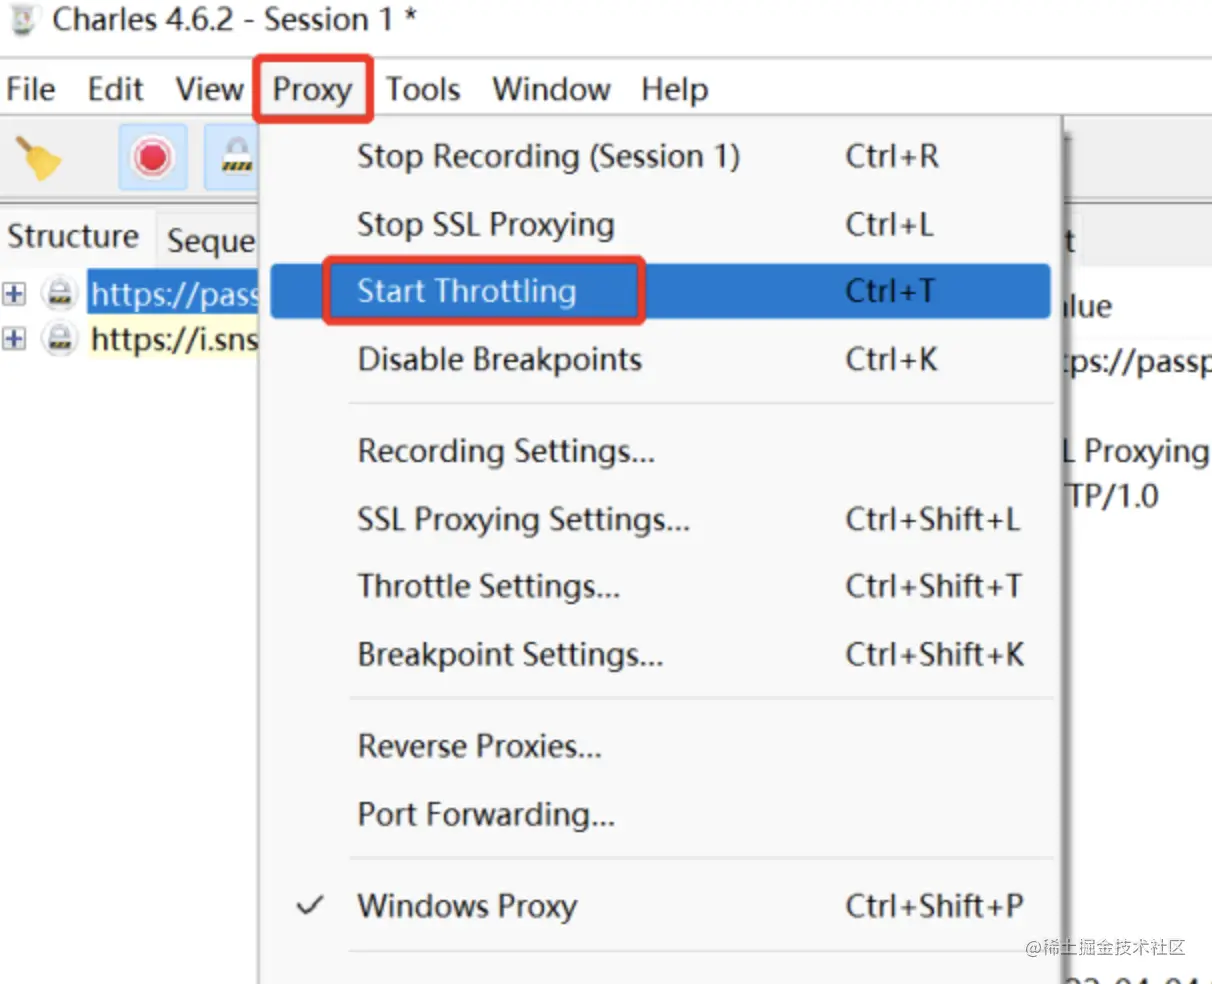
Task: Open the View menu
Action: pyautogui.click(x=209, y=90)
